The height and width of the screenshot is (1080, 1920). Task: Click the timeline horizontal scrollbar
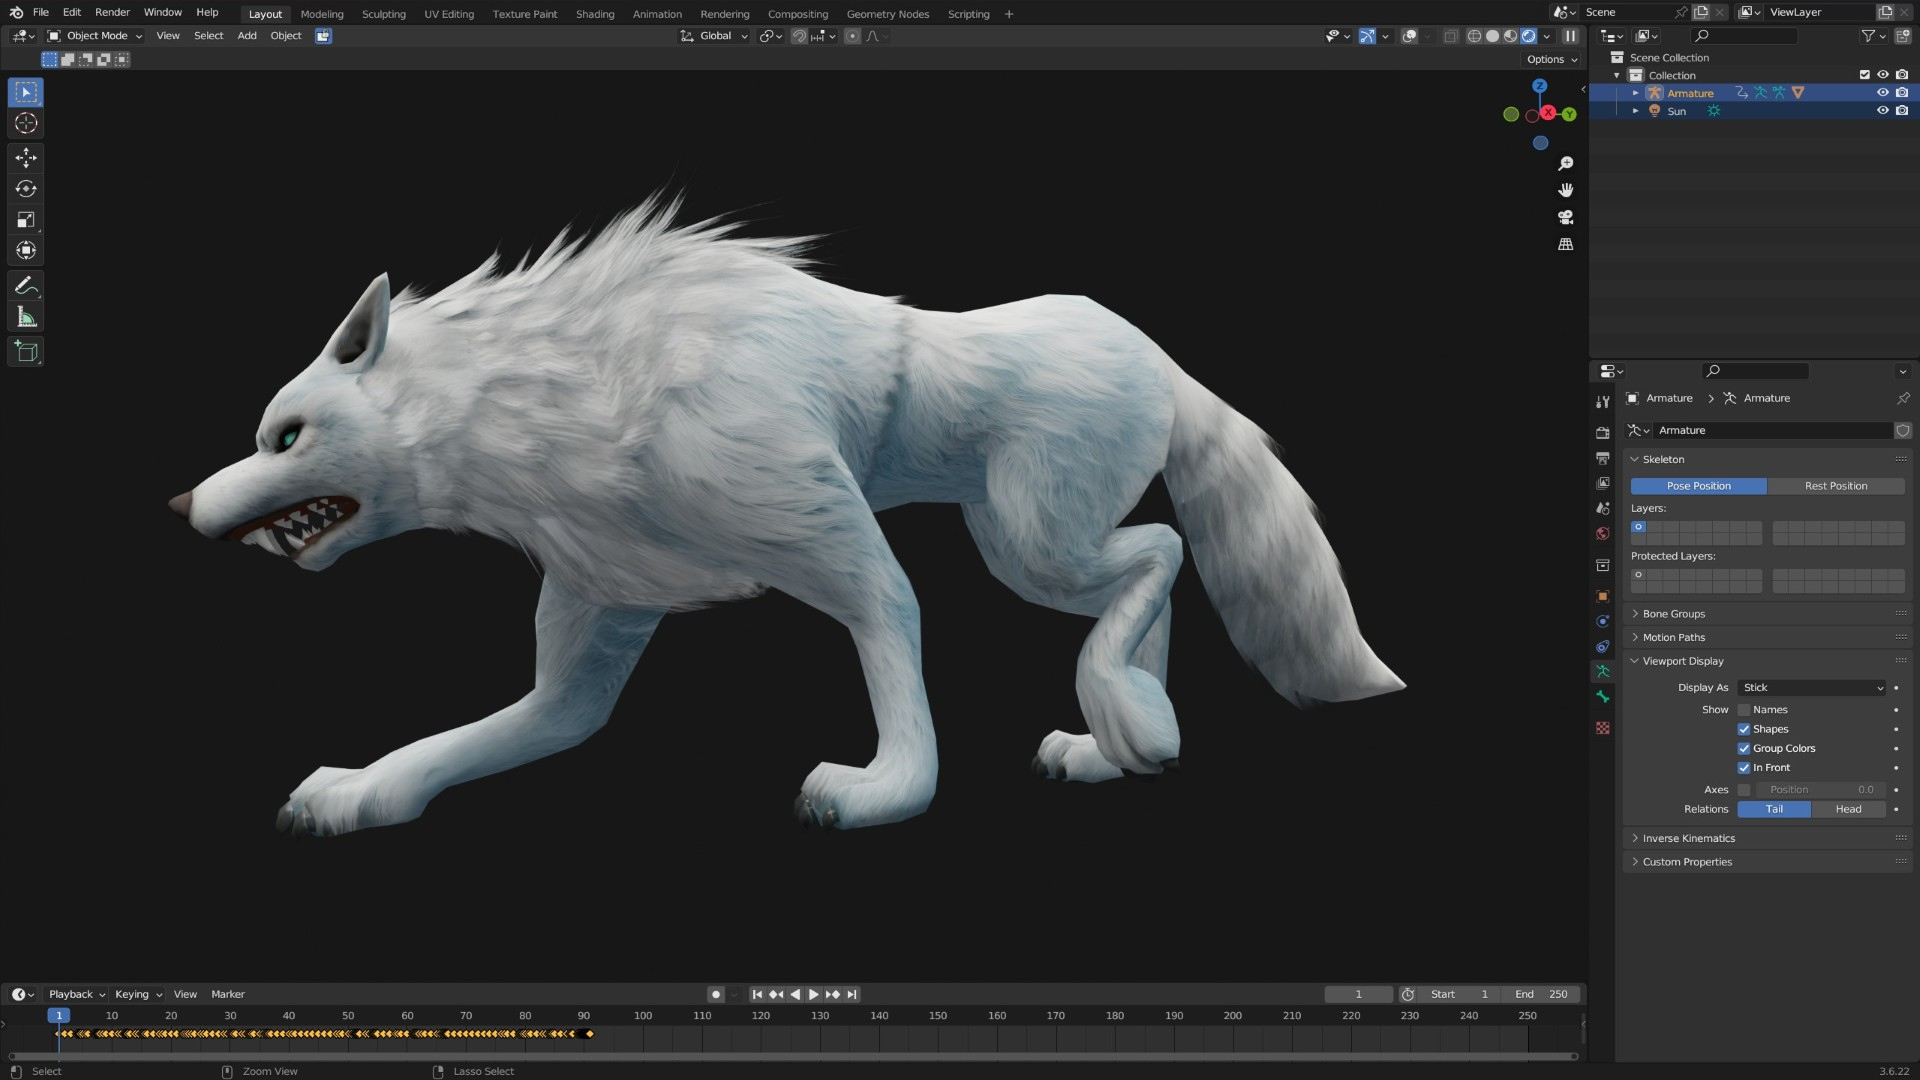(x=793, y=1056)
